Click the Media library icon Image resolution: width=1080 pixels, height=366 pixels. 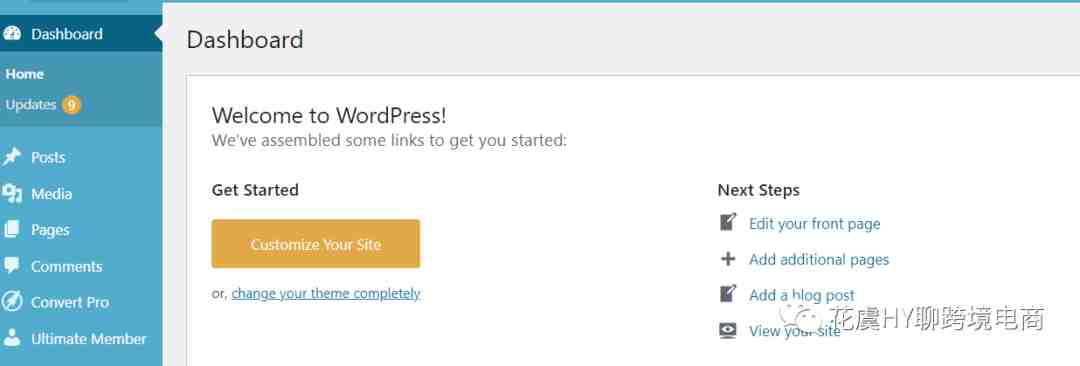12,194
